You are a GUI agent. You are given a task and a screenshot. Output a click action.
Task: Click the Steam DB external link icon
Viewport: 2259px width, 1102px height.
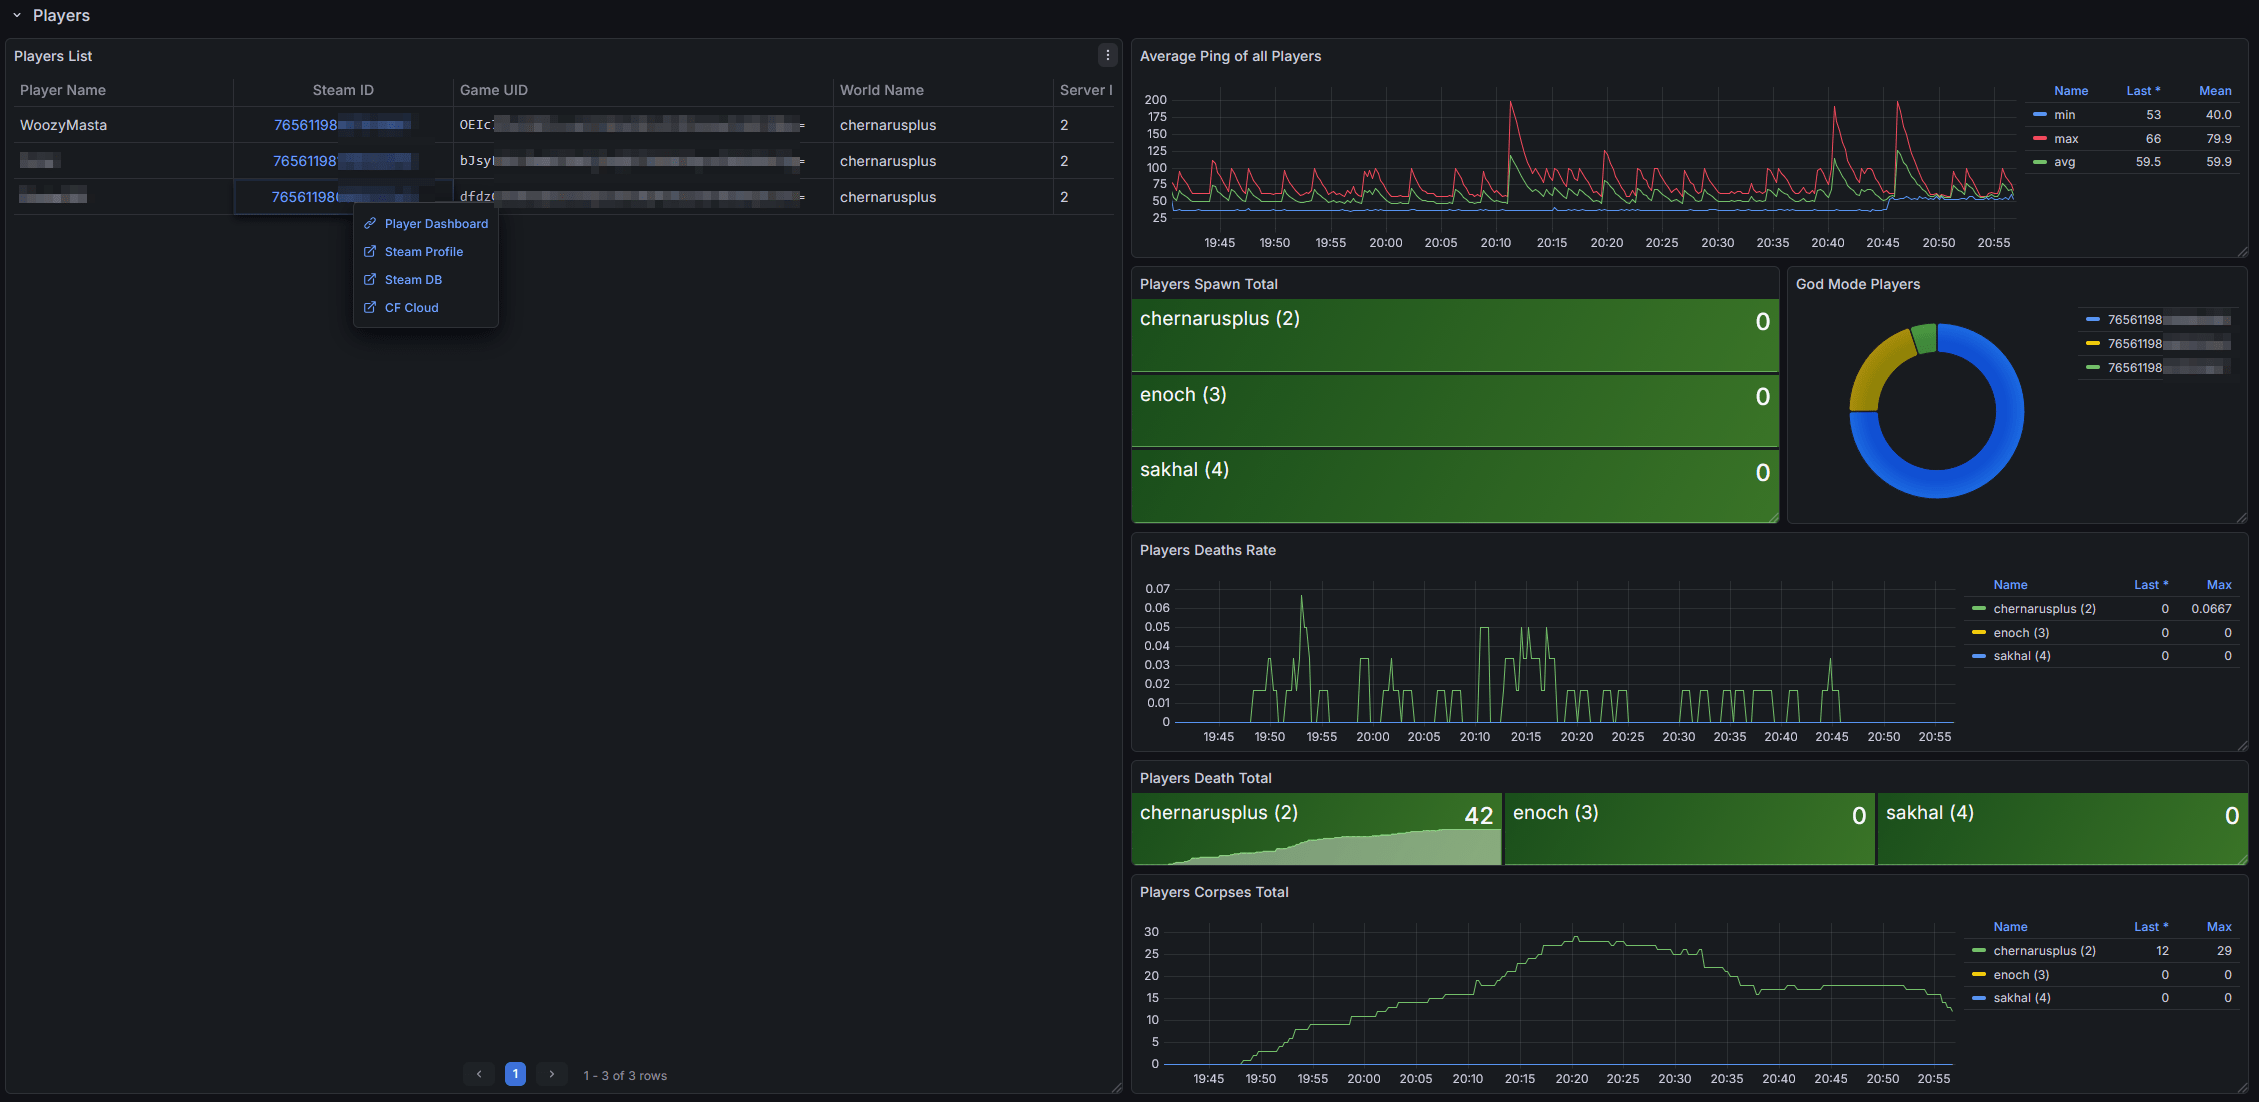coord(370,280)
